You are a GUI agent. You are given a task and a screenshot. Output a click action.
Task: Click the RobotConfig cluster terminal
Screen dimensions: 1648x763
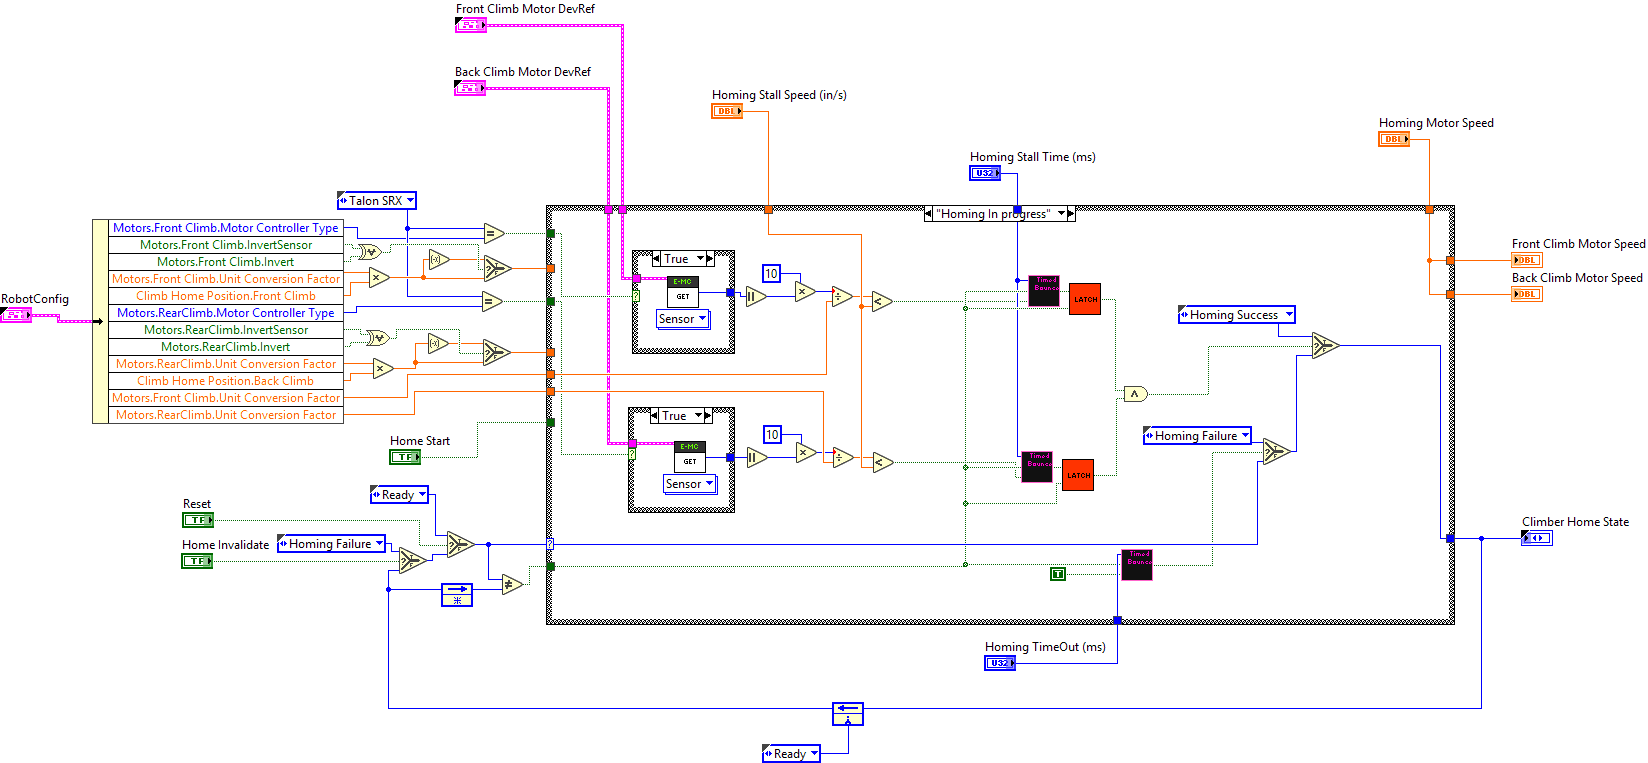click(x=16, y=315)
